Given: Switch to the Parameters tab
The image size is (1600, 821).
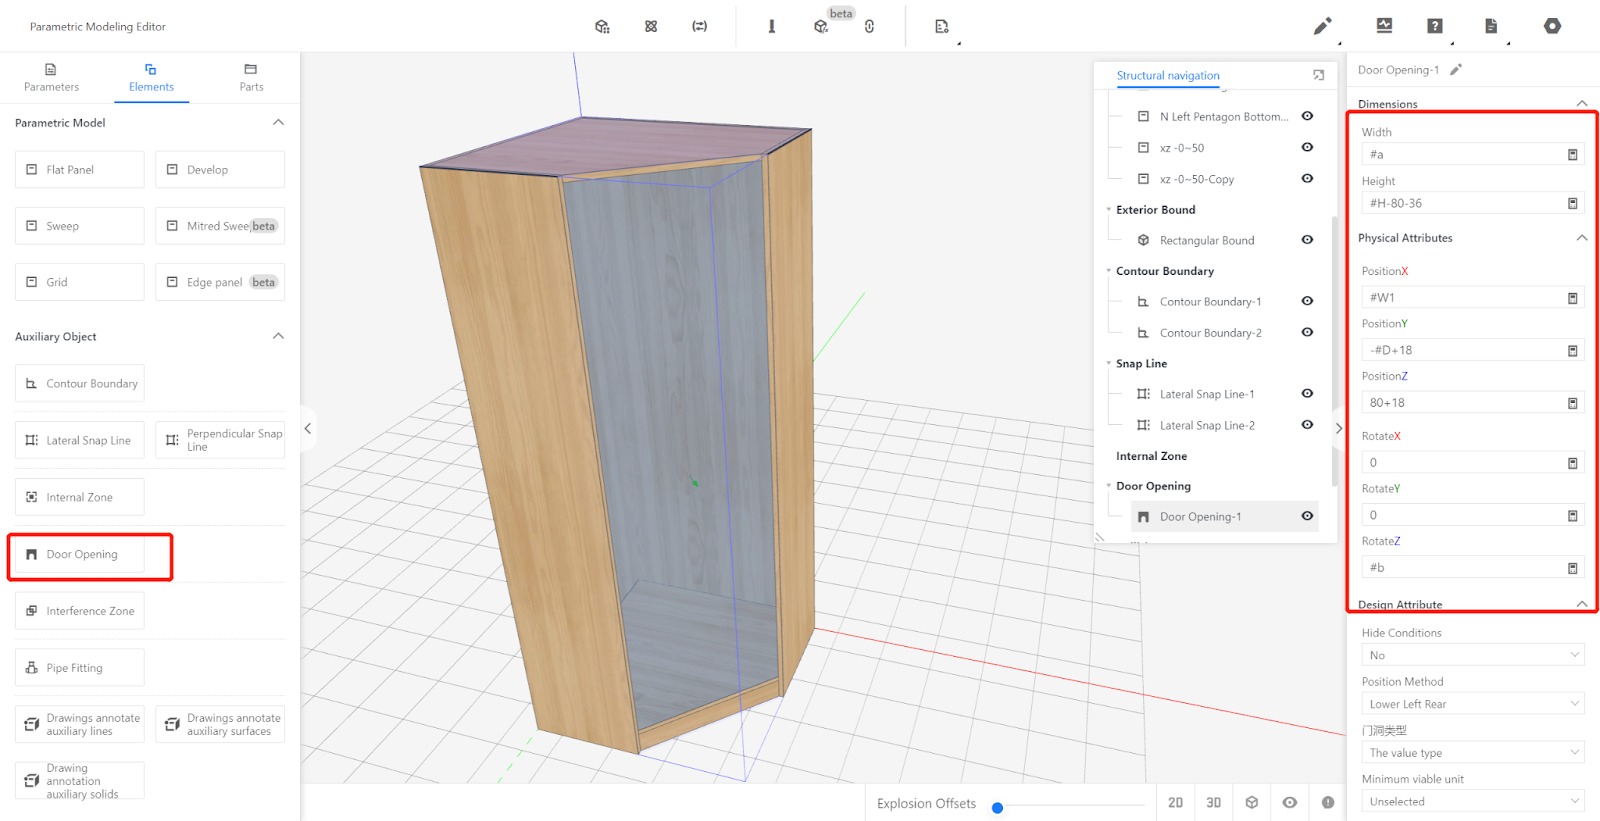Looking at the screenshot, I should (x=51, y=77).
